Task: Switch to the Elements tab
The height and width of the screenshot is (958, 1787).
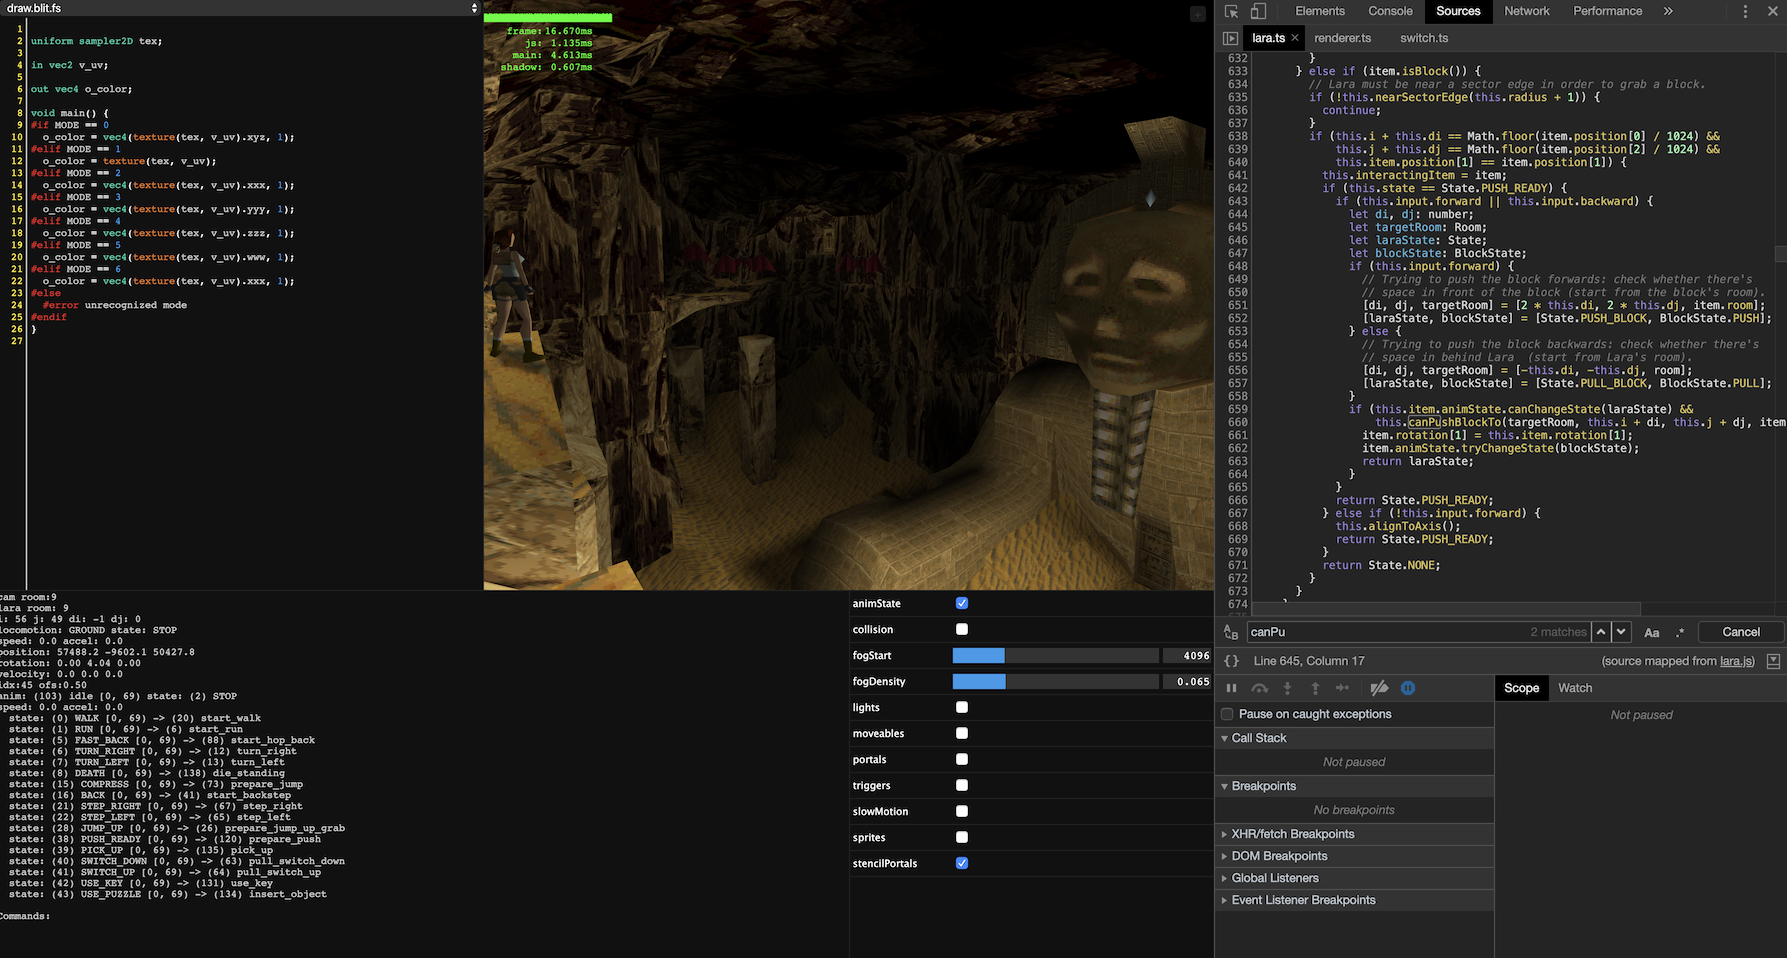Action: coord(1320,11)
